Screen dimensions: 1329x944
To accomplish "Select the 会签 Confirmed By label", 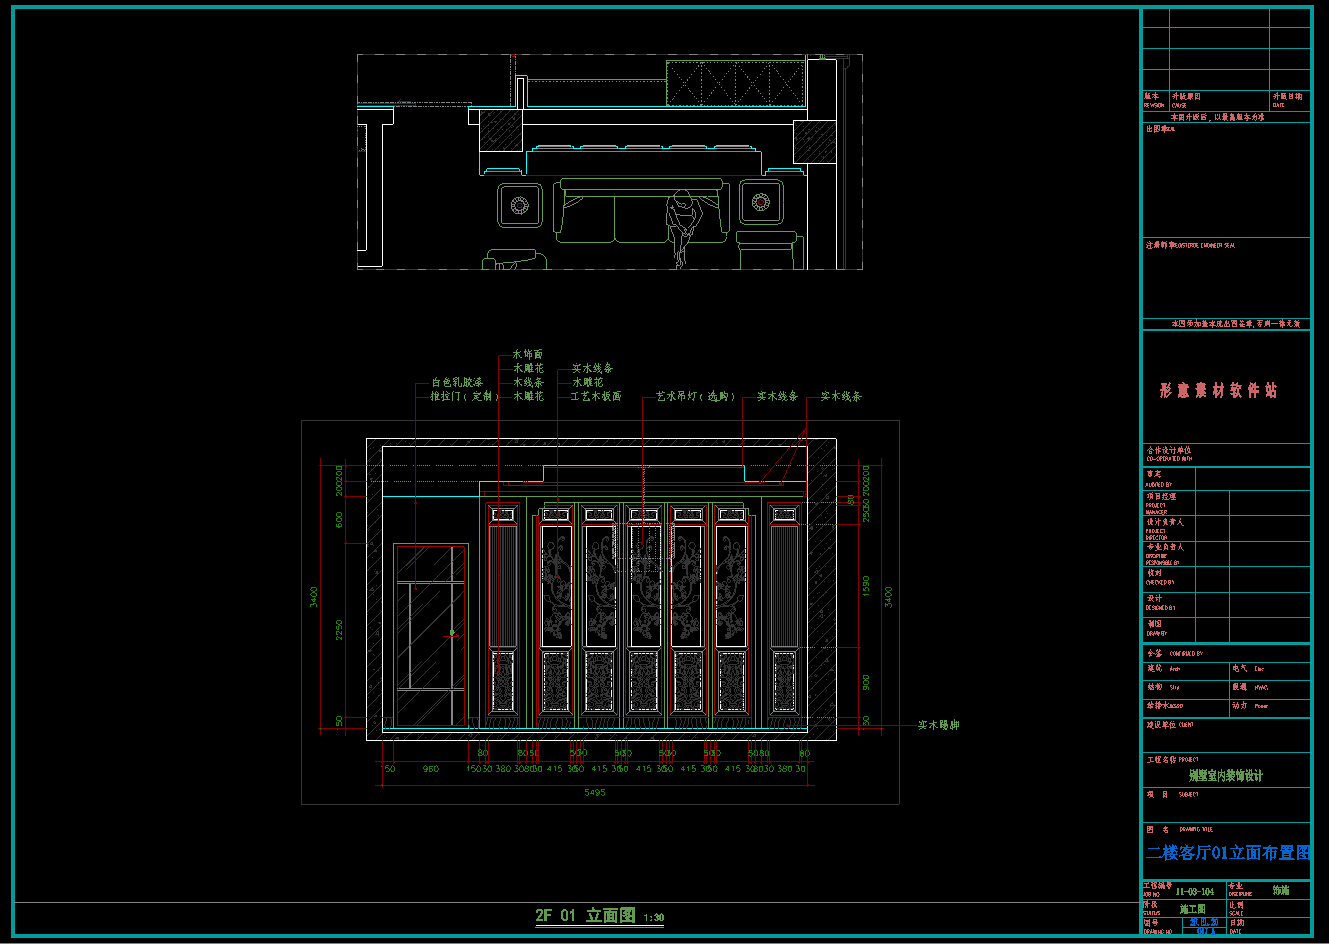I will pos(1154,653).
